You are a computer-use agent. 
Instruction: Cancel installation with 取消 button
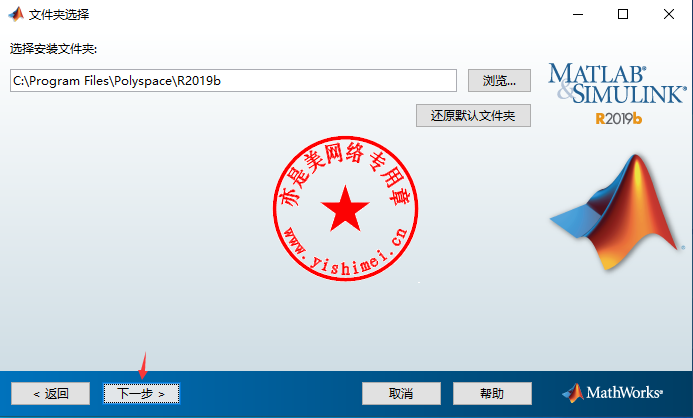[x=401, y=393]
